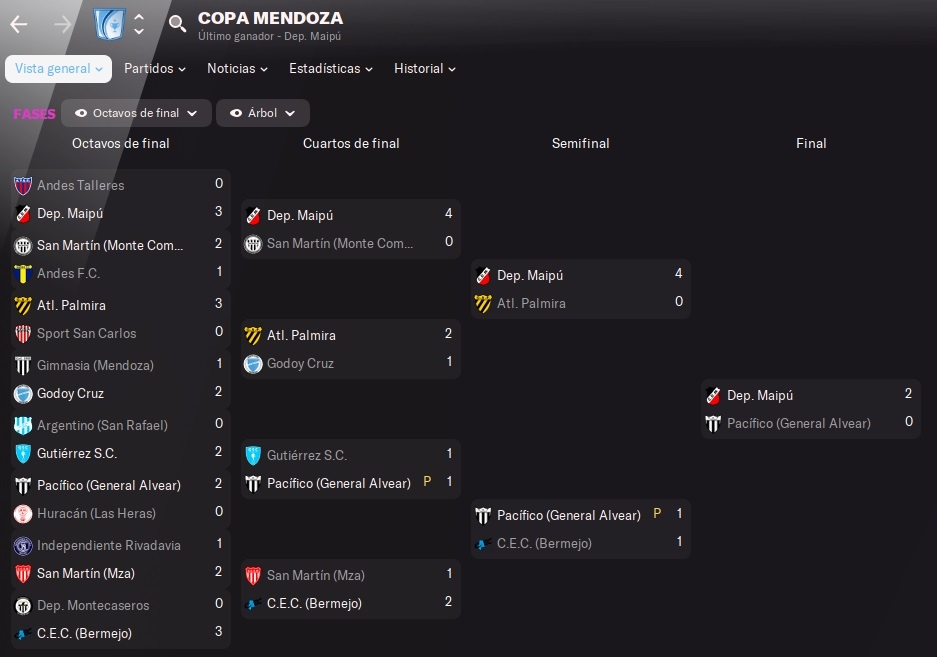Toggle the eye icon beside Árbol
937x657 pixels.
click(x=236, y=113)
